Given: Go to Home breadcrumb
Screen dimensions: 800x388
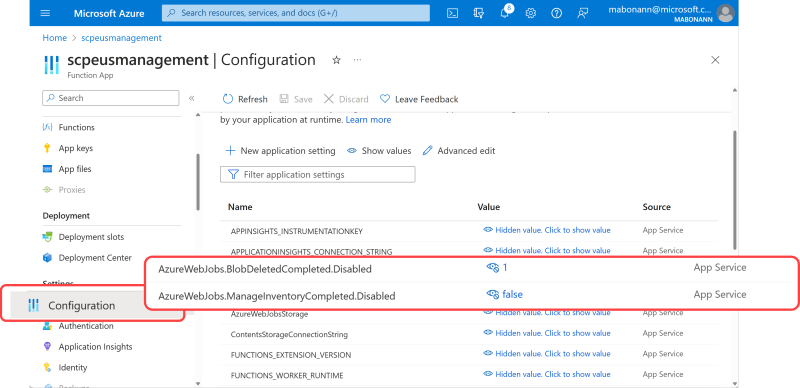Looking at the screenshot, I should tap(55, 38).
